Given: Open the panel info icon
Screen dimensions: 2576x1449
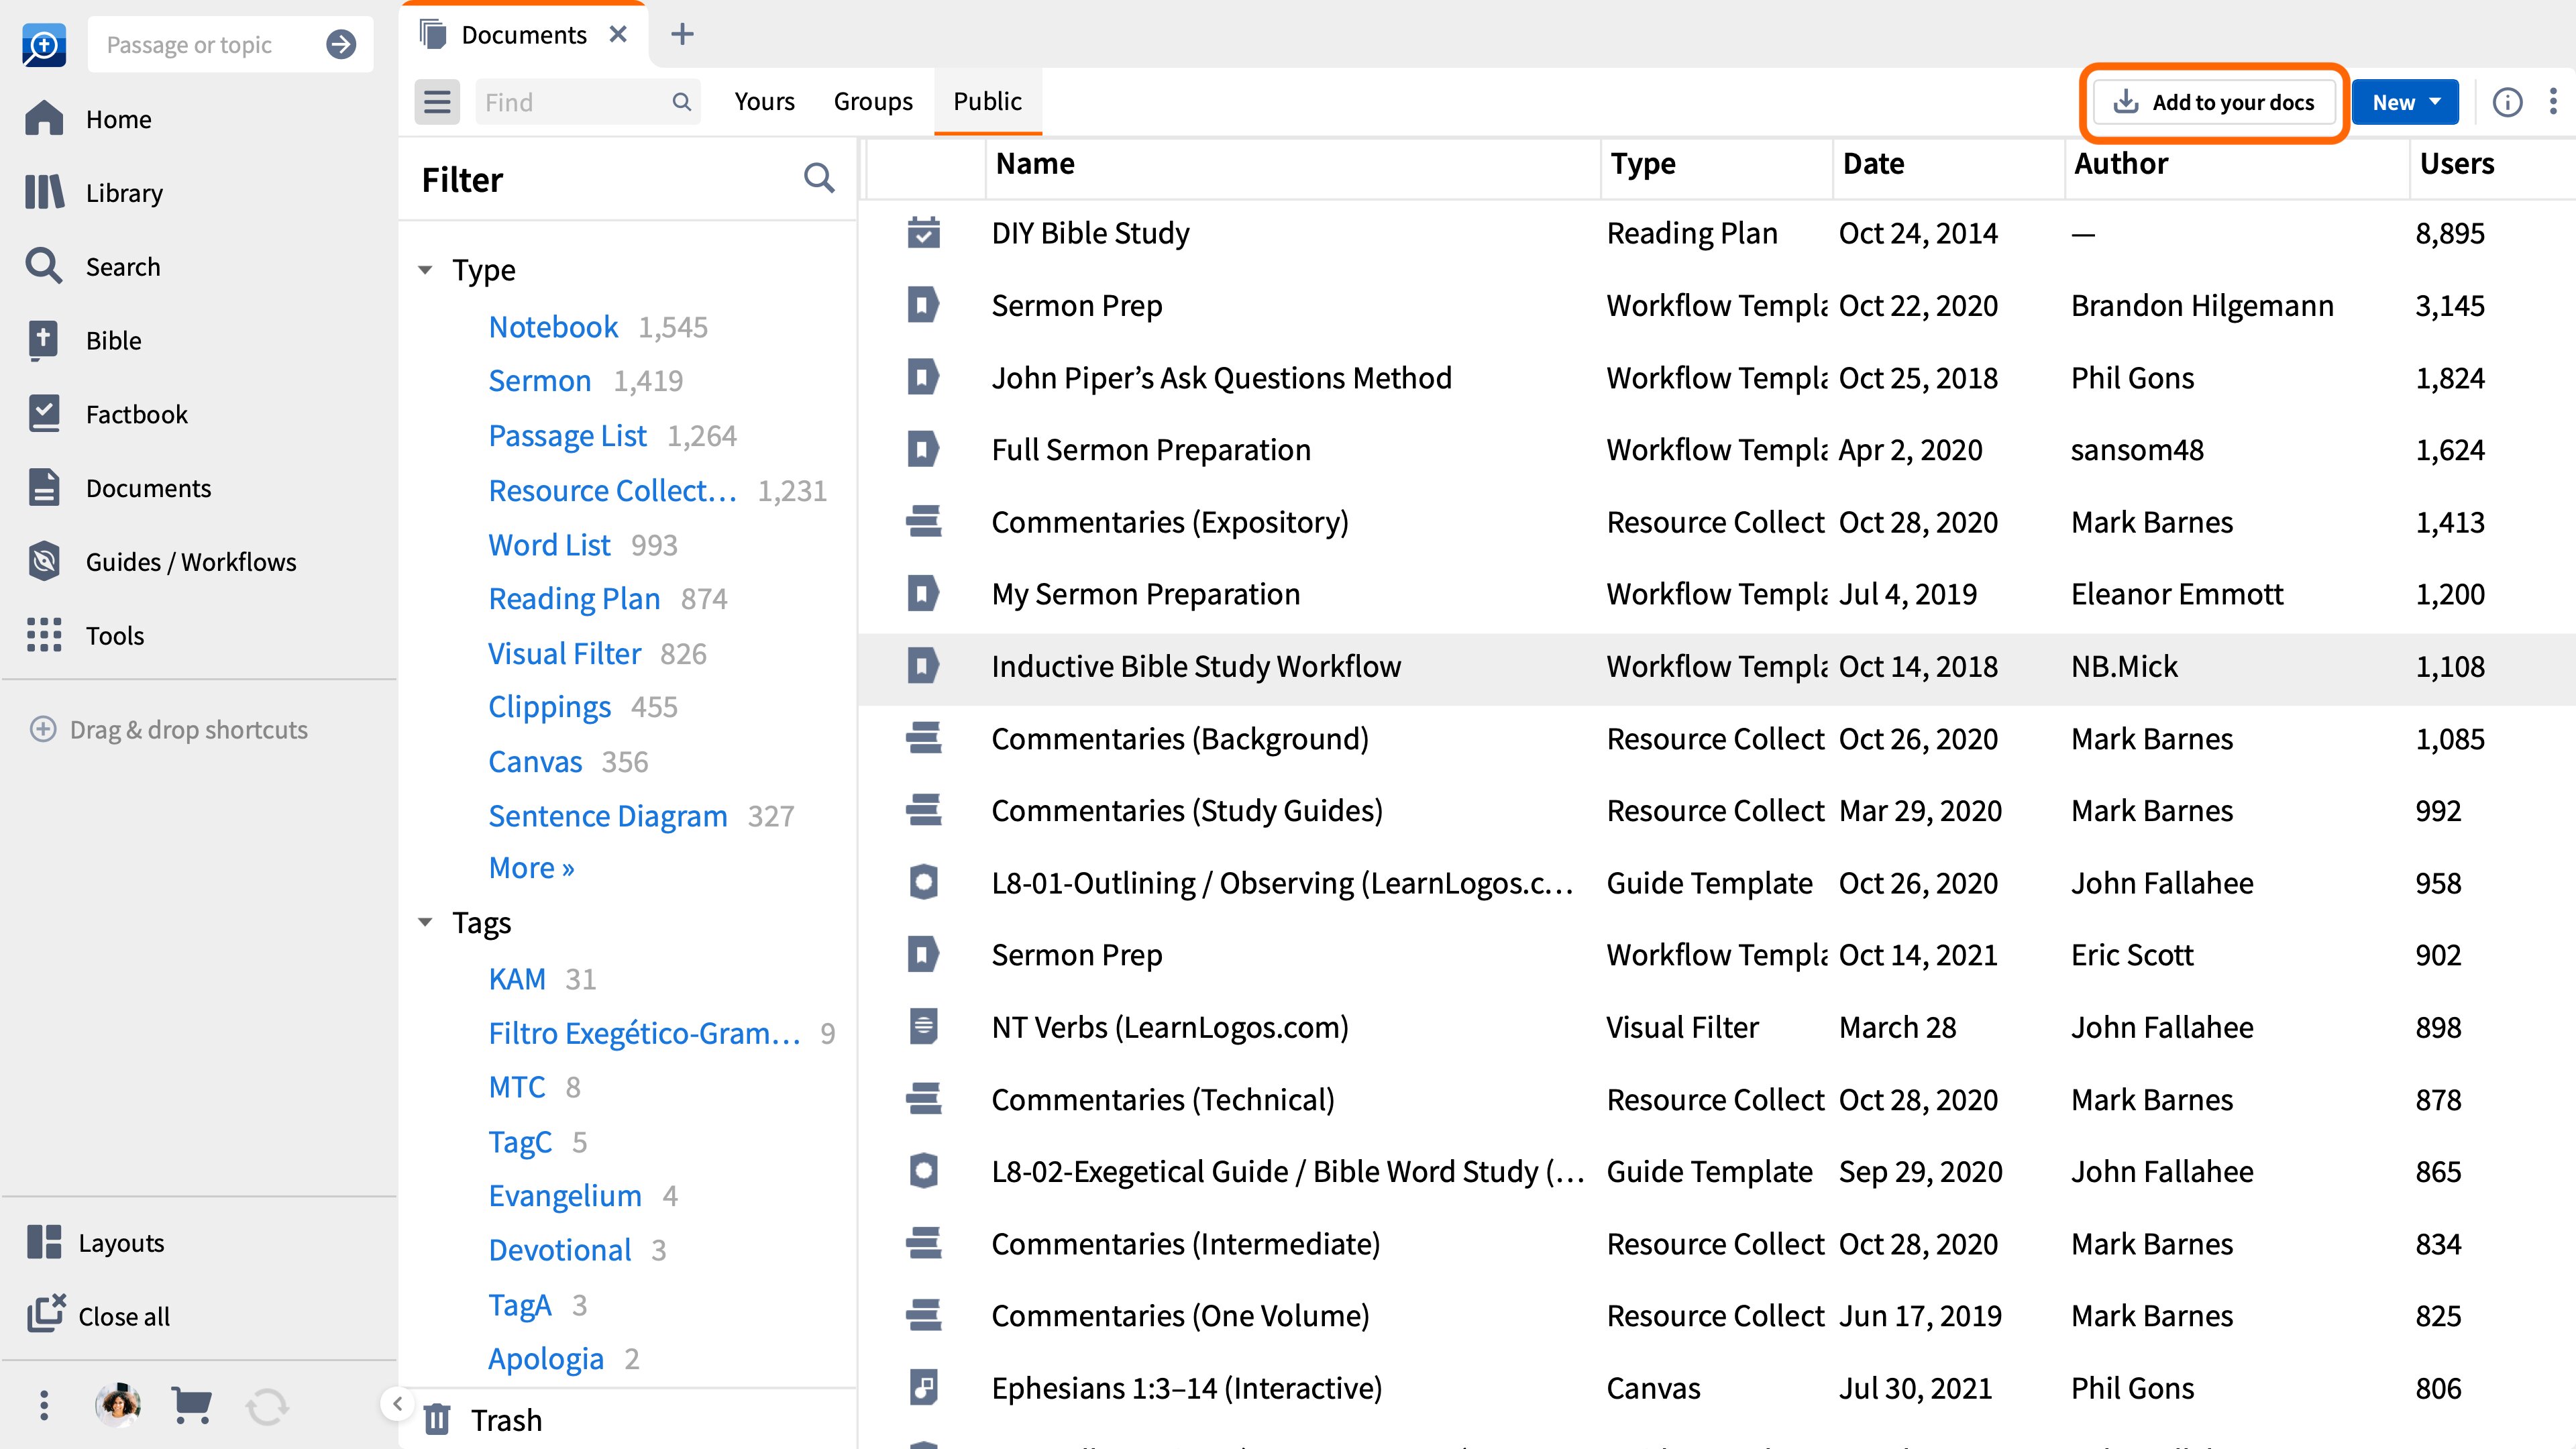Looking at the screenshot, I should click(x=2507, y=102).
